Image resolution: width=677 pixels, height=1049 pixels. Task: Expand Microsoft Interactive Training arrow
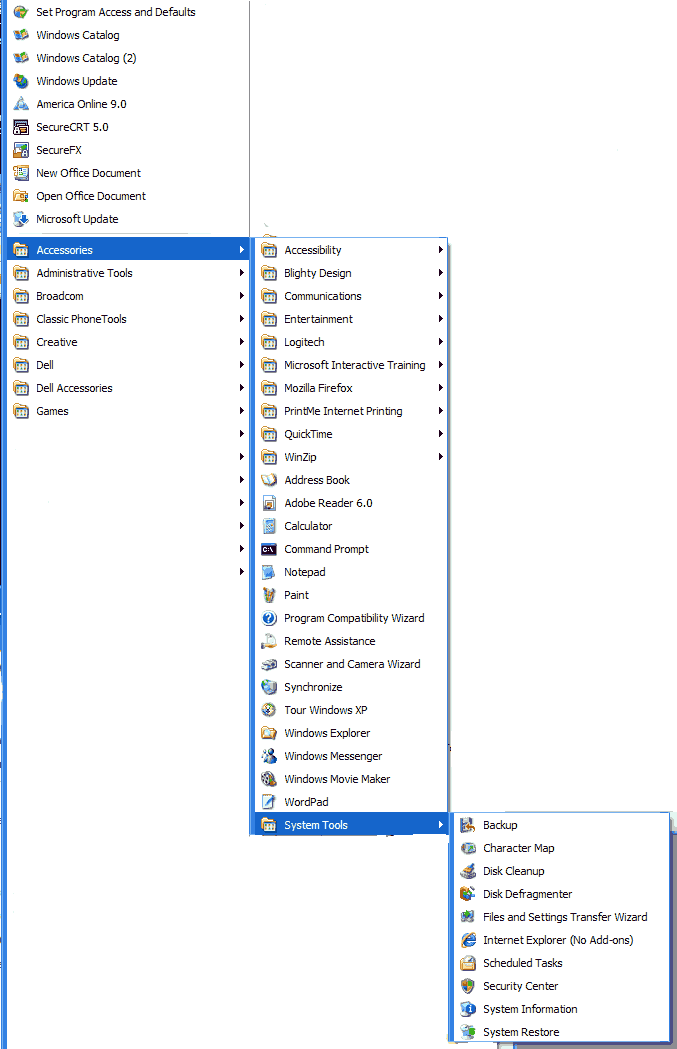coord(441,365)
